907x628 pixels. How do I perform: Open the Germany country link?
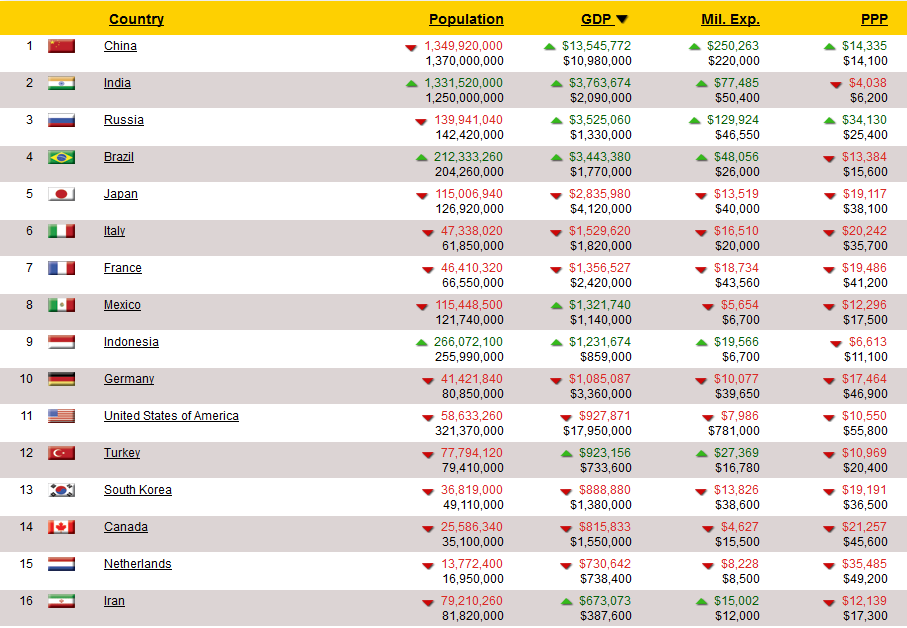pyautogui.click(x=129, y=379)
